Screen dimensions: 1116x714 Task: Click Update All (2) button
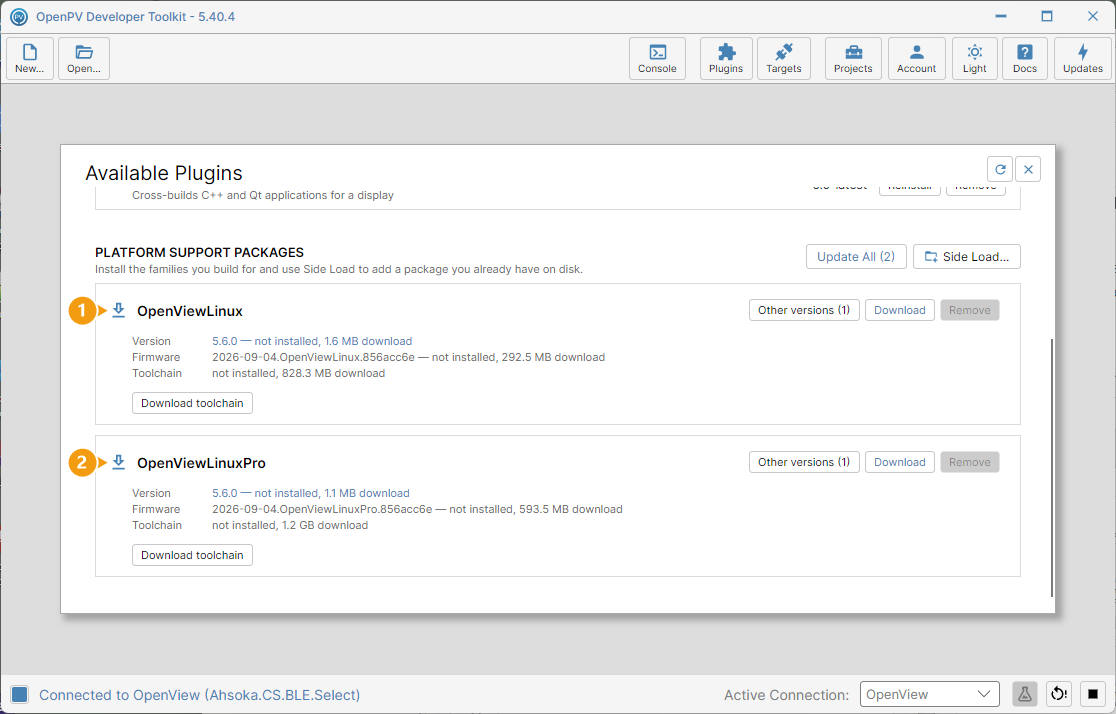856,257
